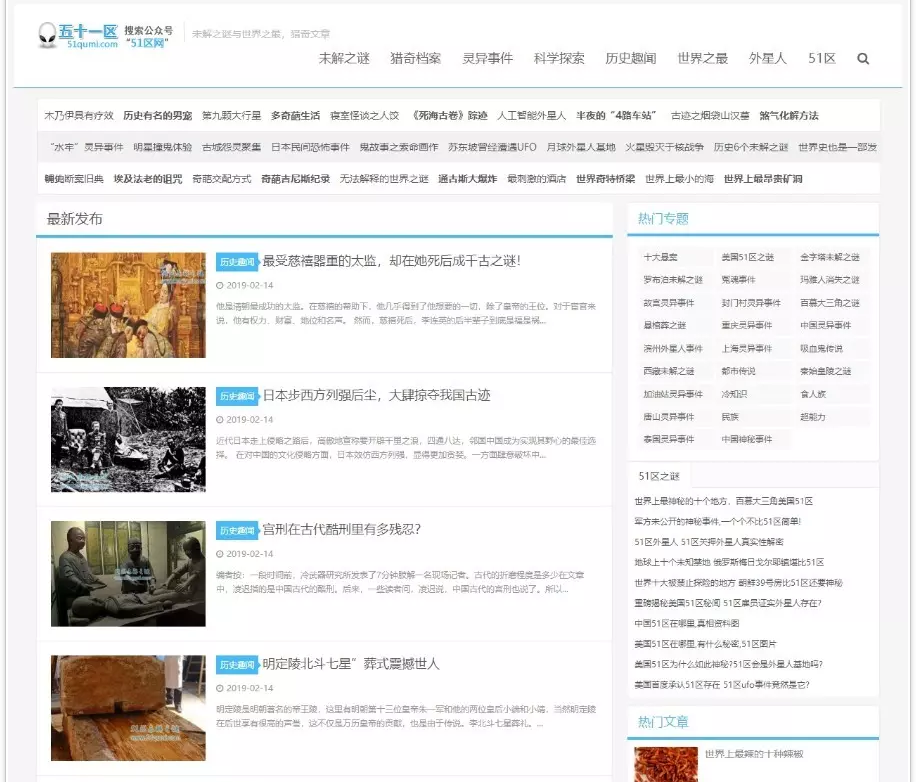The image size is (920, 782).
Task: Open hot topic 罗布泊未解之谜
Action: click(673, 280)
